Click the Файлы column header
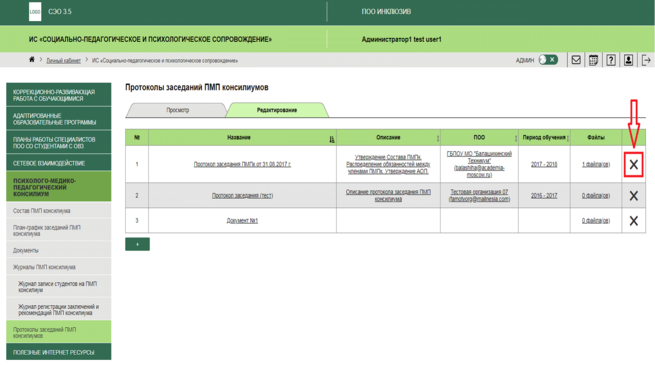The image size is (655, 366). (x=596, y=137)
